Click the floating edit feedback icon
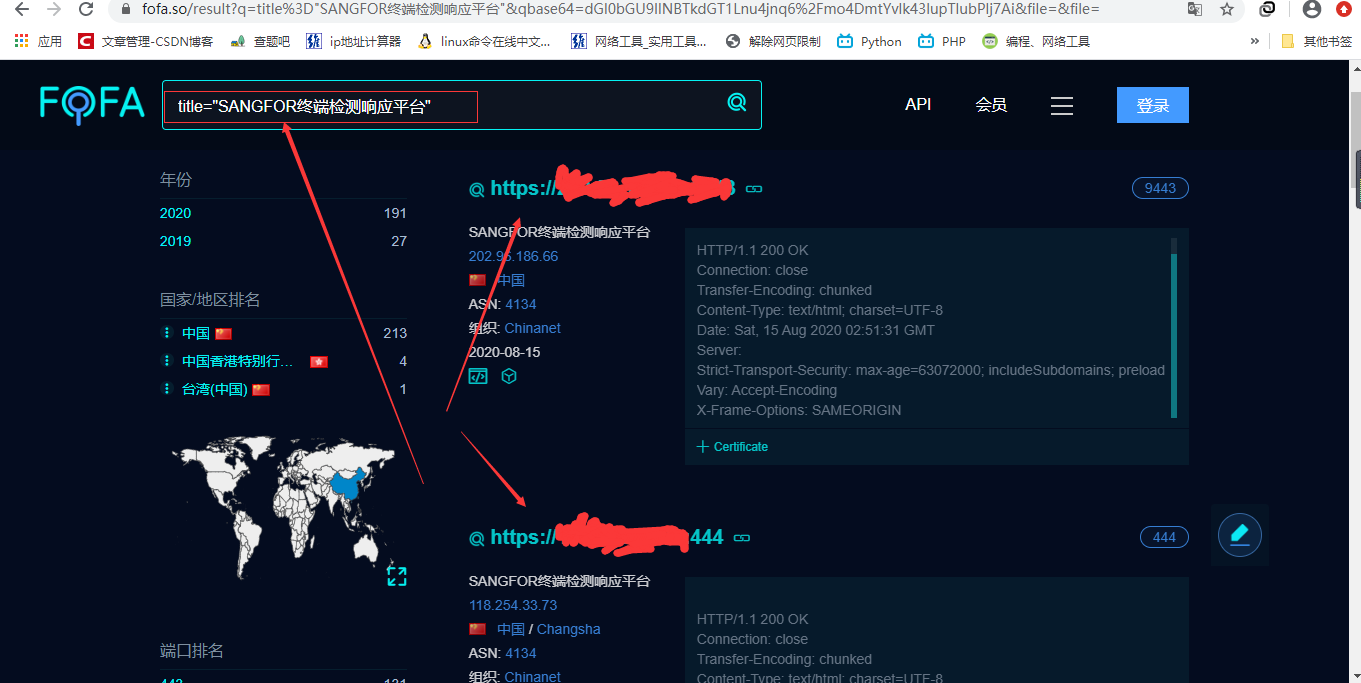1361x683 pixels. pyautogui.click(x=1240, y=534)
